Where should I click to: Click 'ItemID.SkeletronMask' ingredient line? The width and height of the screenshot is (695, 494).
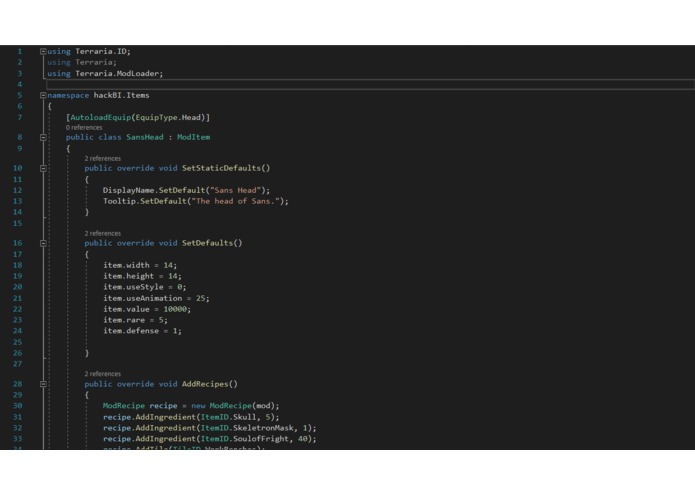210,428
